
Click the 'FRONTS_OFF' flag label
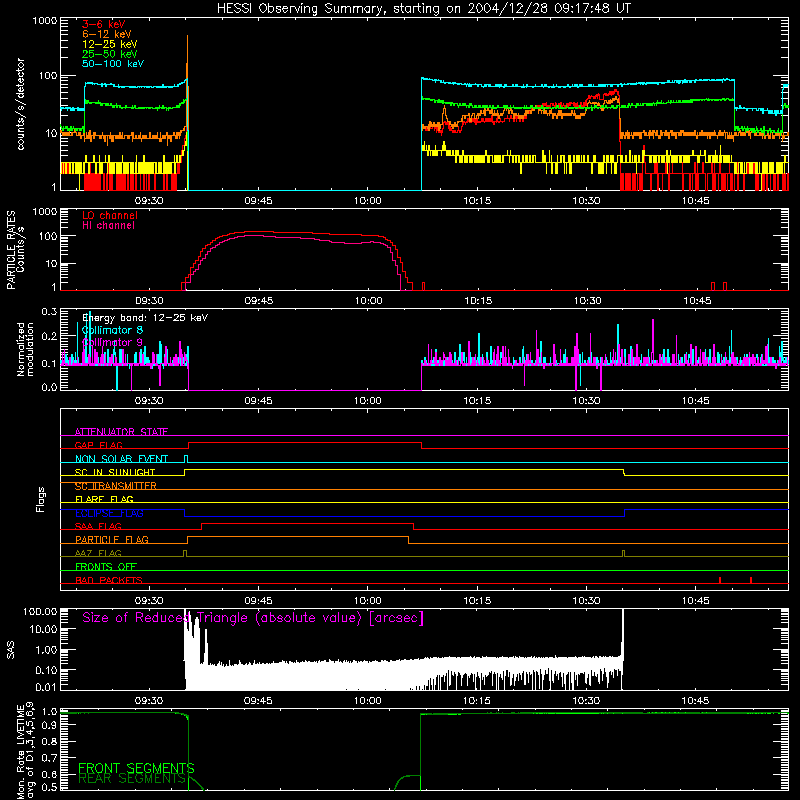[x=106, y=566]
